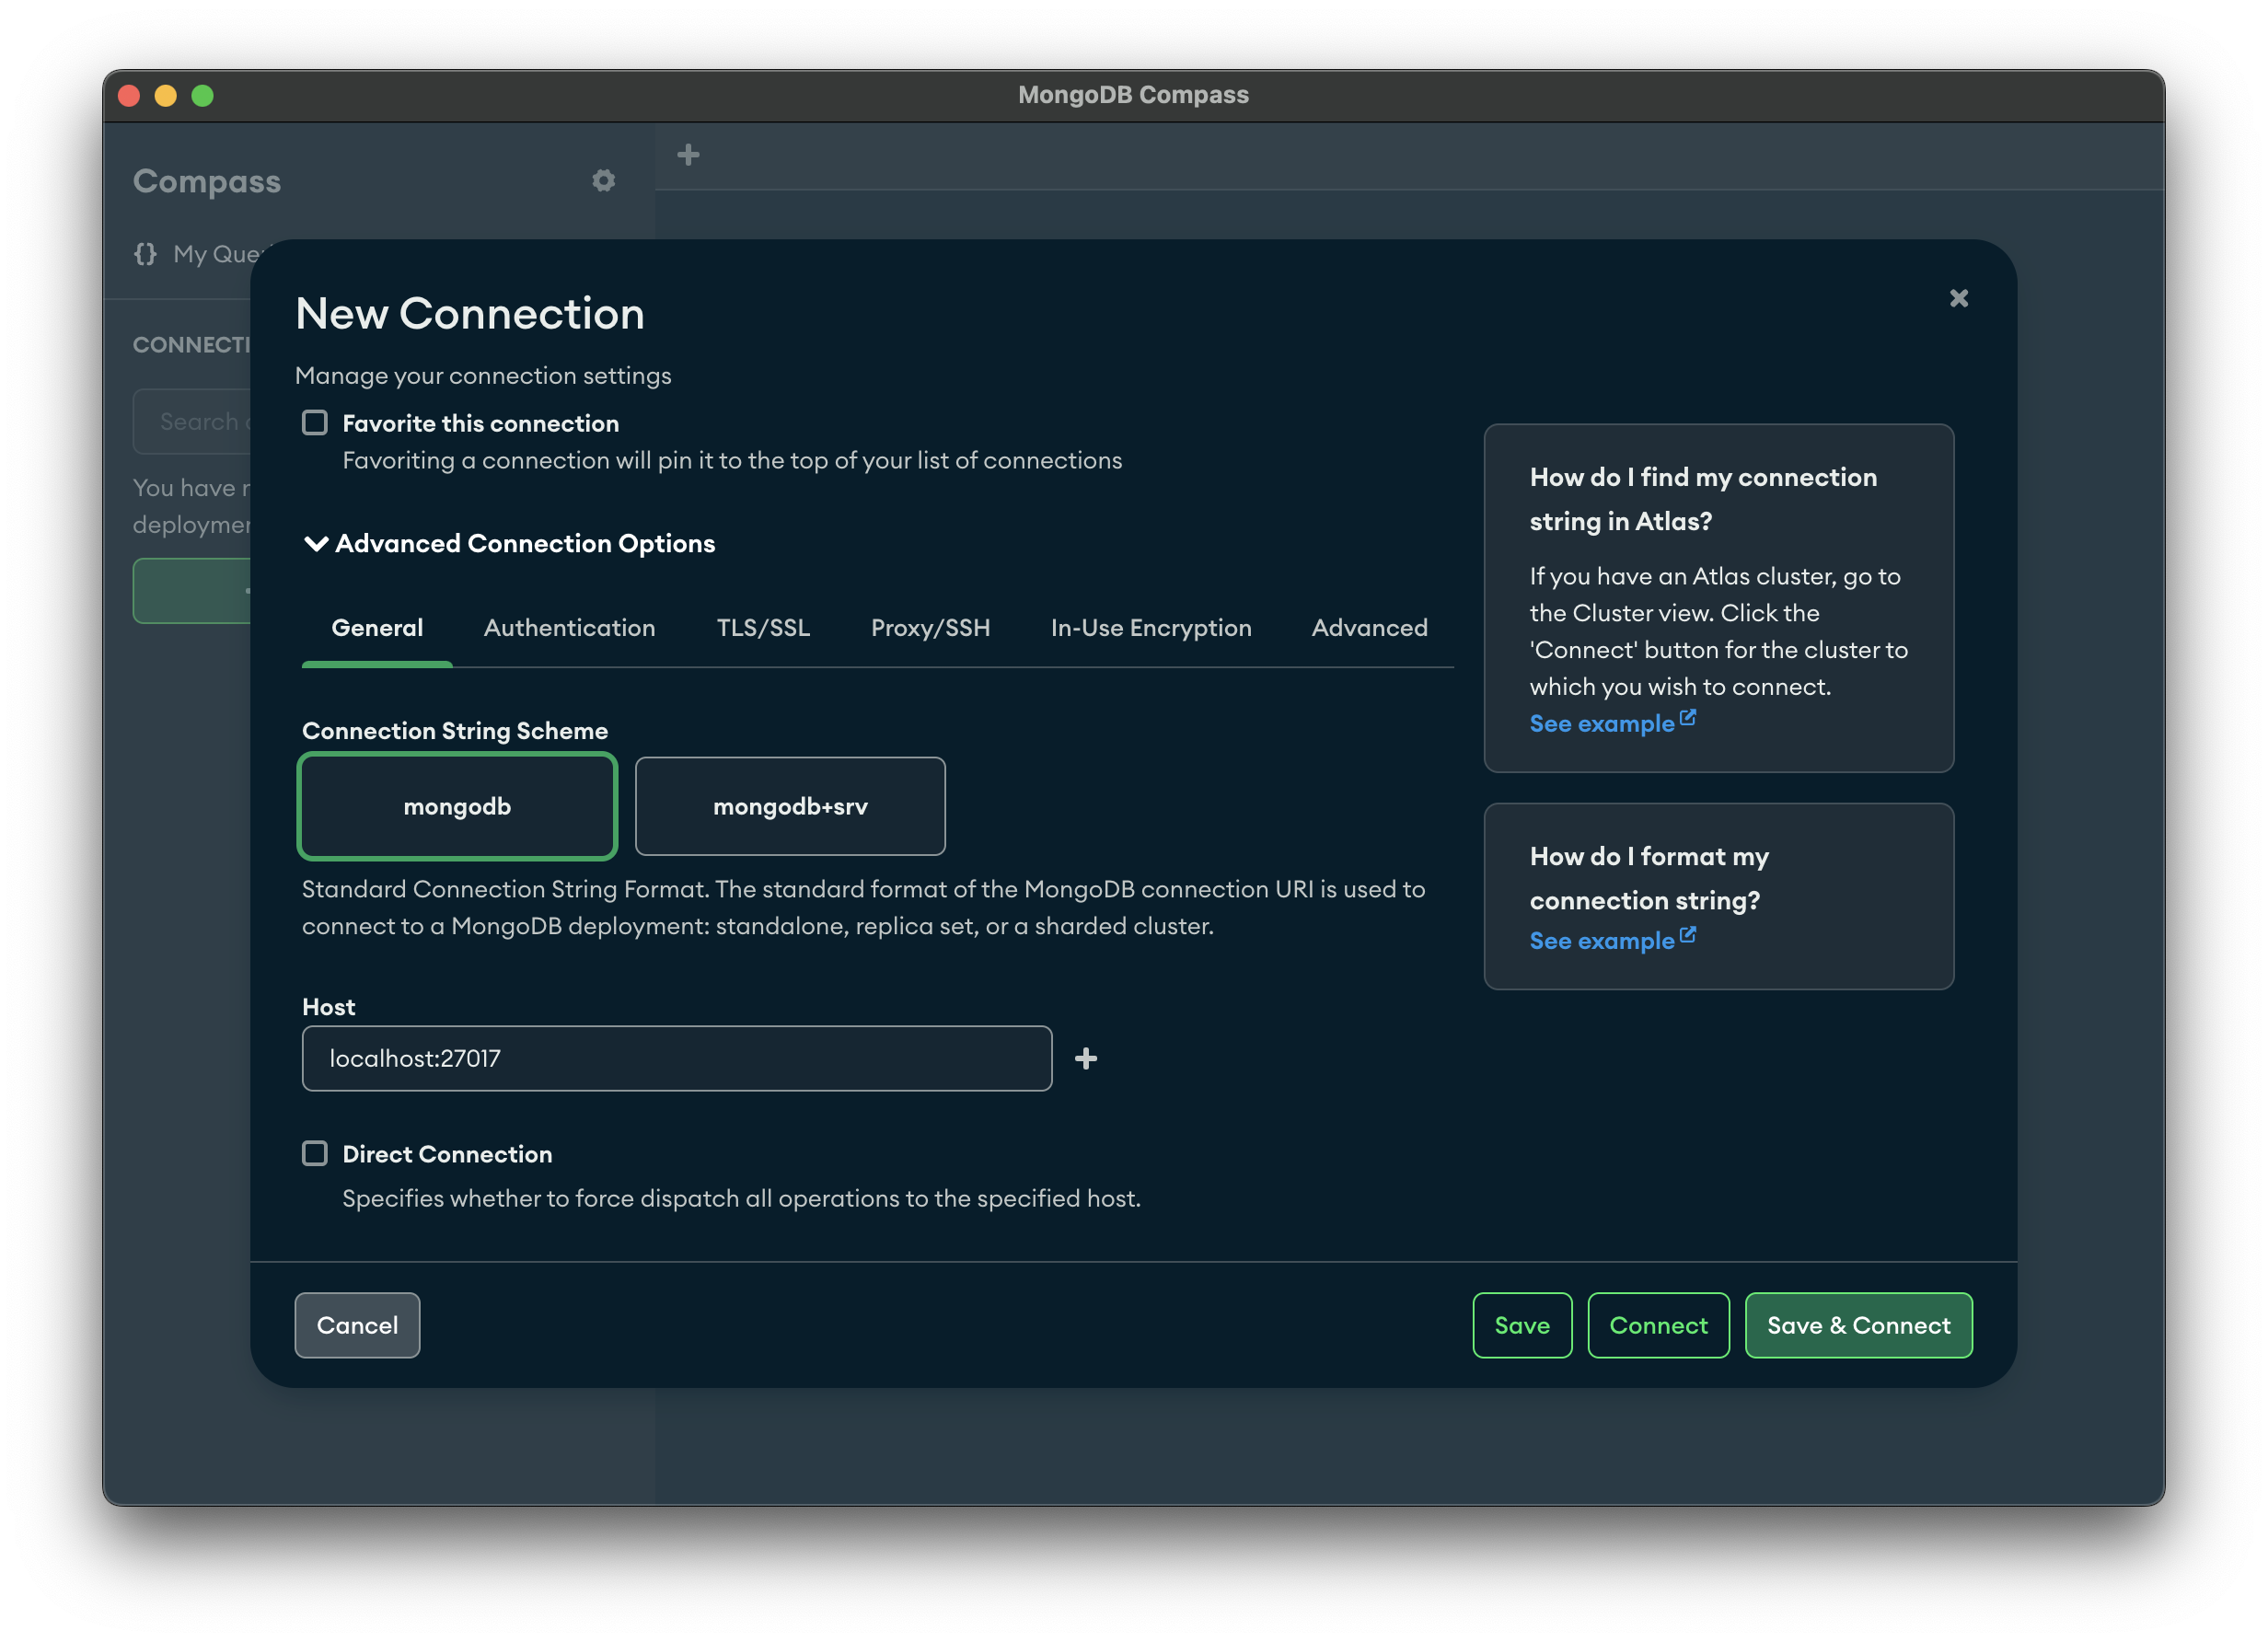Click the plus icon to add another host
This screenshot has height=1642, width=2268.
pyautogui.click(x=1086, y=1058)
